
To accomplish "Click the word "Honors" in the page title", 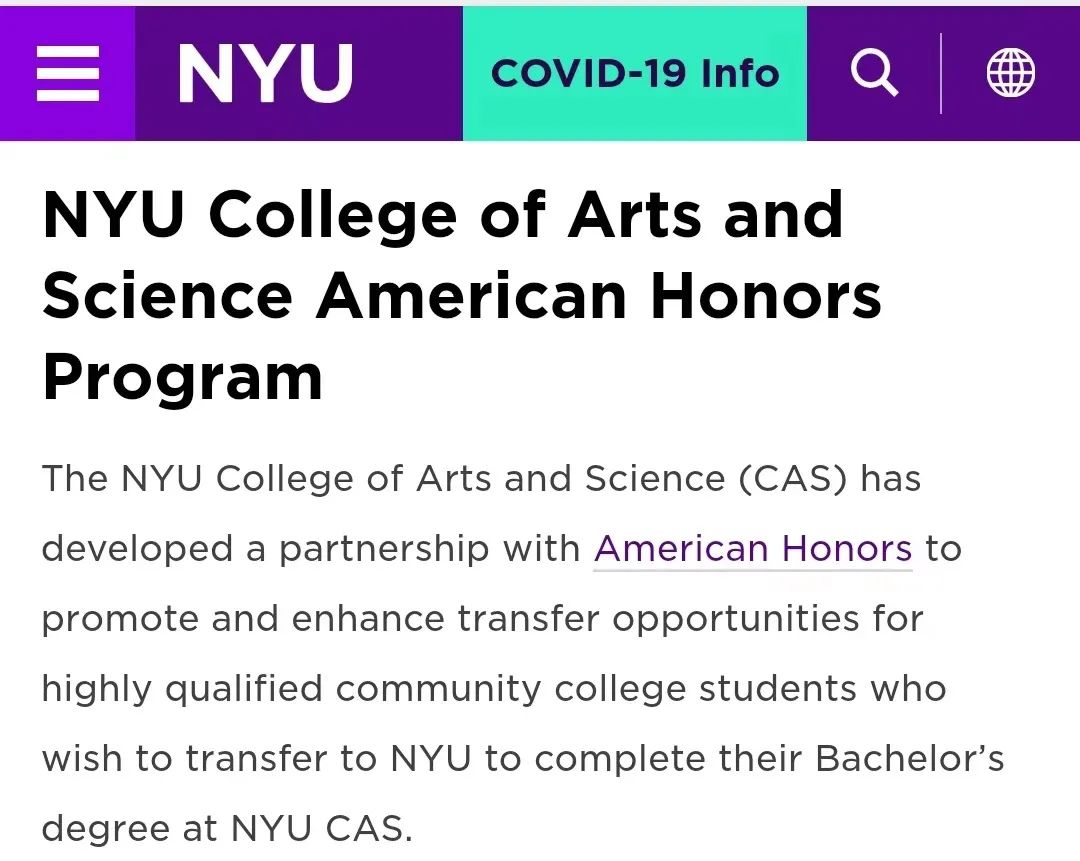I will click(x=767, y=296).
